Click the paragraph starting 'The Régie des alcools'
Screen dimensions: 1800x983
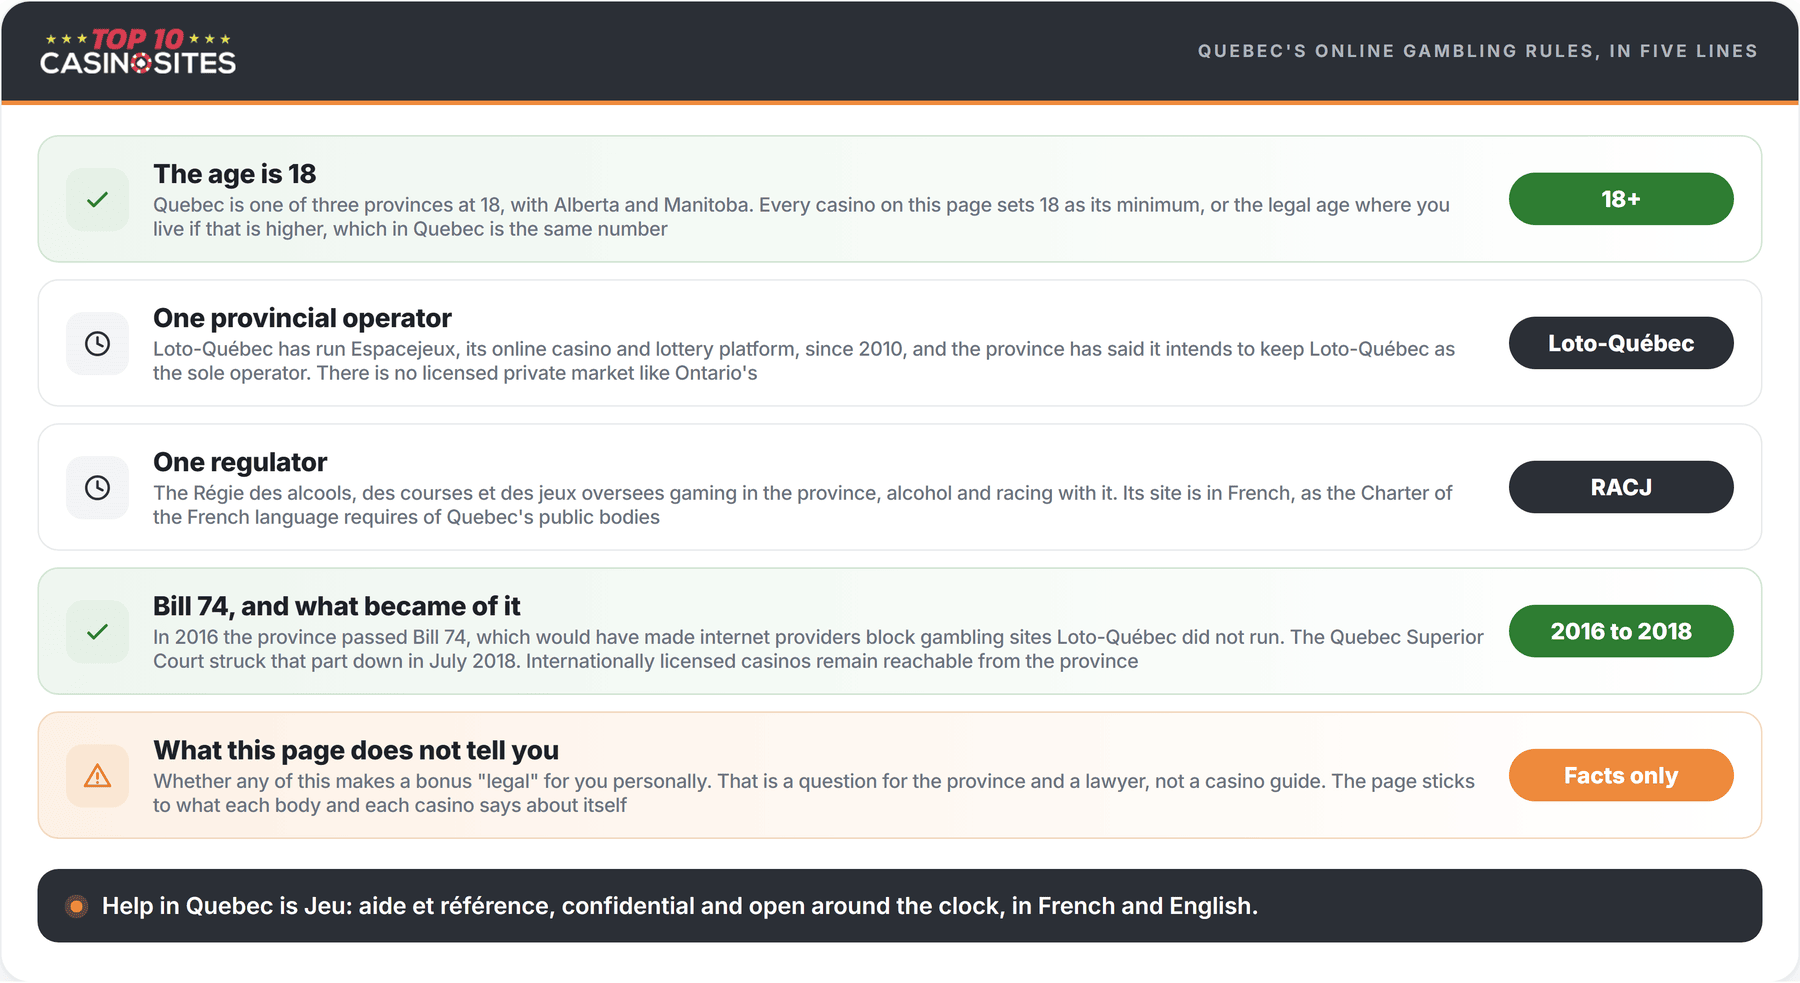pyautogui.click(x=802, y=505)
